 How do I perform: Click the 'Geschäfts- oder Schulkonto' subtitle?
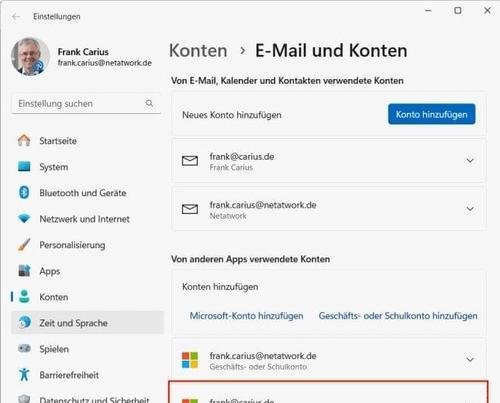pos(258,367)
